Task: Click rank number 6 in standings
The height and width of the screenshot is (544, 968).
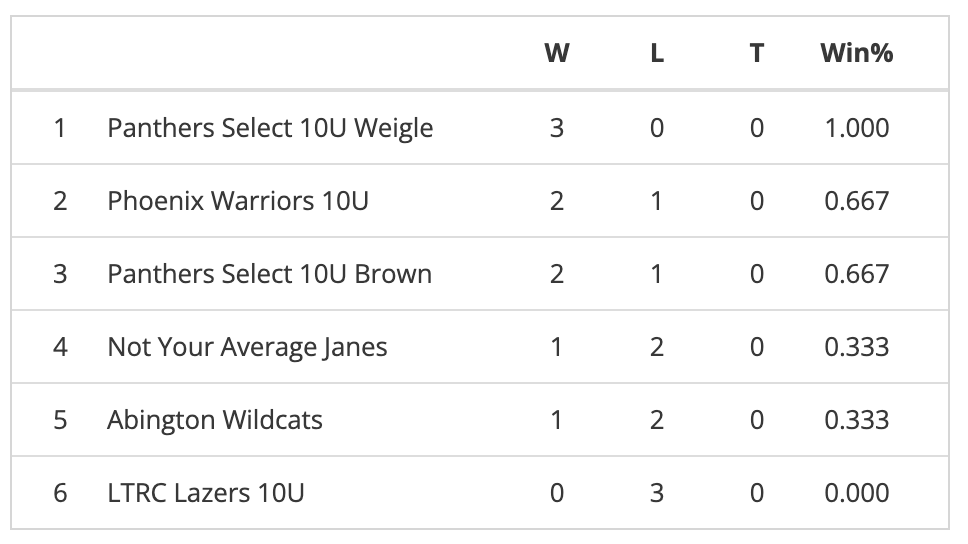Action: click(x=60, y=493)
